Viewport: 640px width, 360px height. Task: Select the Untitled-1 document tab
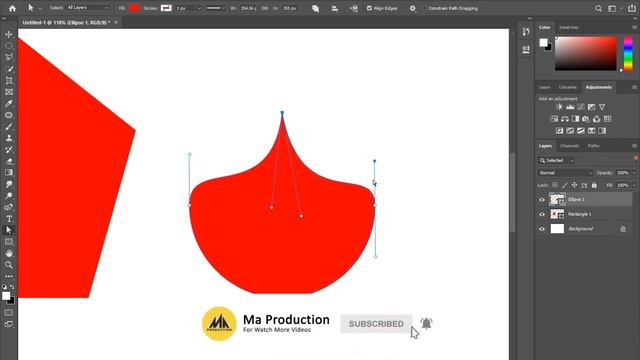pos(66,22)
